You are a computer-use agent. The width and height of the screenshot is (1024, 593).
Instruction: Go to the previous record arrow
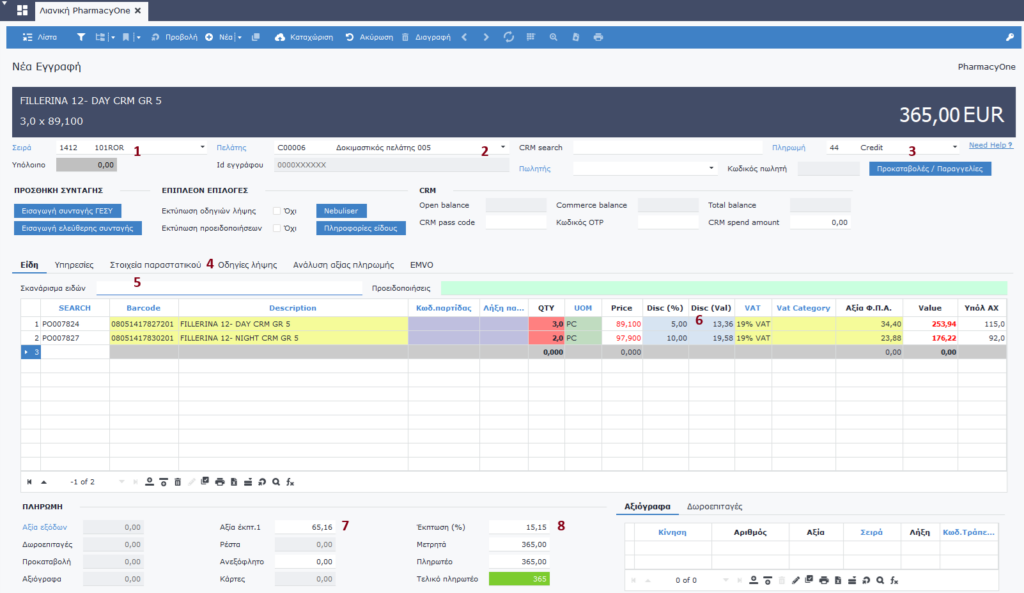tap(464, 37)
